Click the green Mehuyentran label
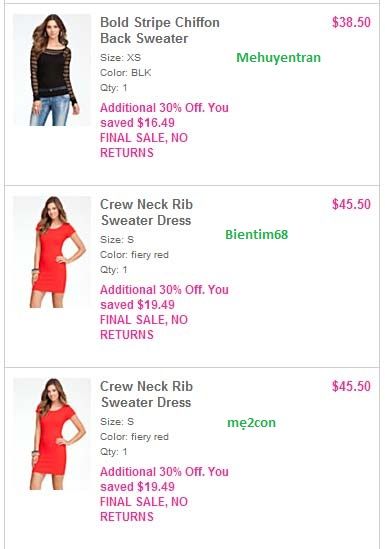Viewport: 385px width, 549px height. click(x=279, y=57)
